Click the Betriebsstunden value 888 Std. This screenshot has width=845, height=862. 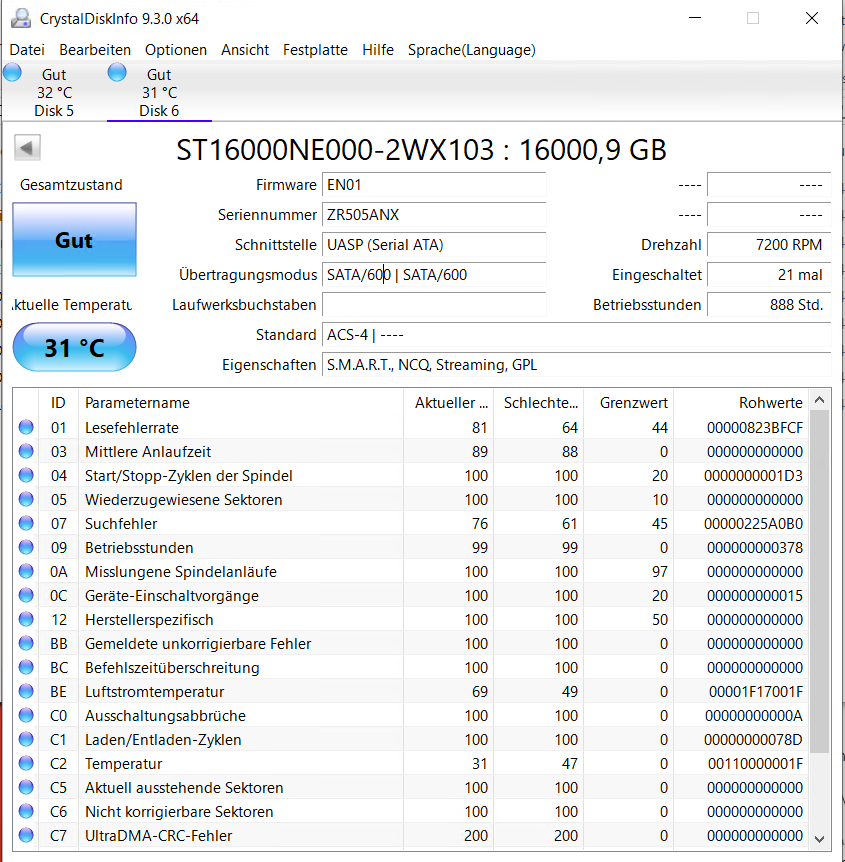tap(769, 305)
